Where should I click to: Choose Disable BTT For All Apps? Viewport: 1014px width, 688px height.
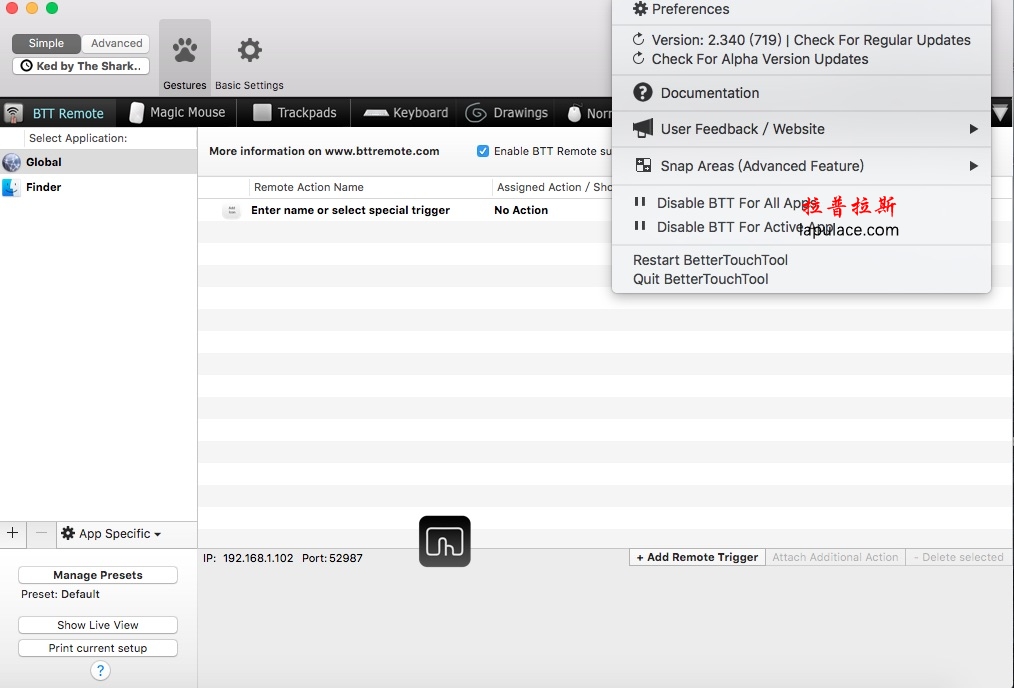click(x=801, y=202)
